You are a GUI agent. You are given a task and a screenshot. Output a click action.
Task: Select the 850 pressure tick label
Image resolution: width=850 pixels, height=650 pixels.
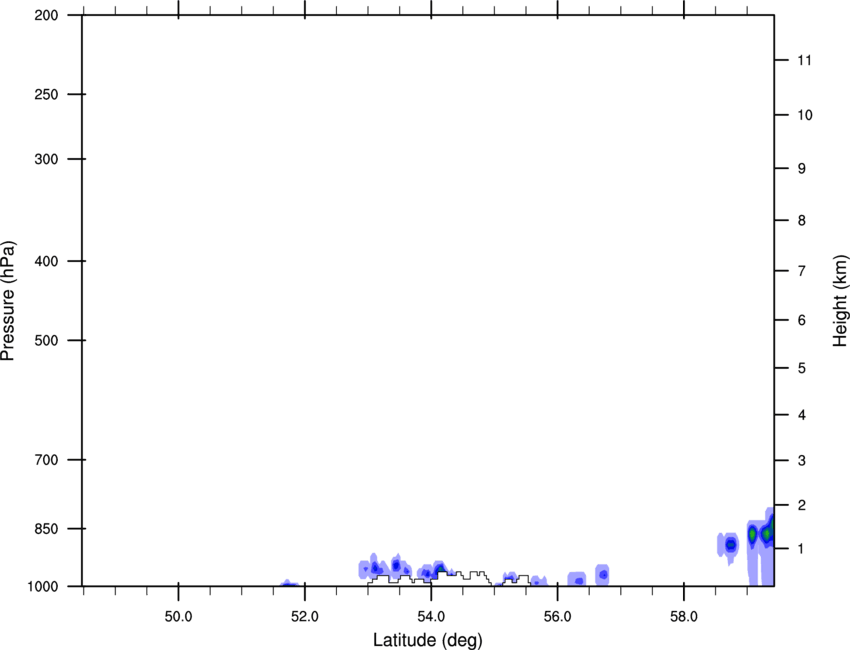[46, 529]
